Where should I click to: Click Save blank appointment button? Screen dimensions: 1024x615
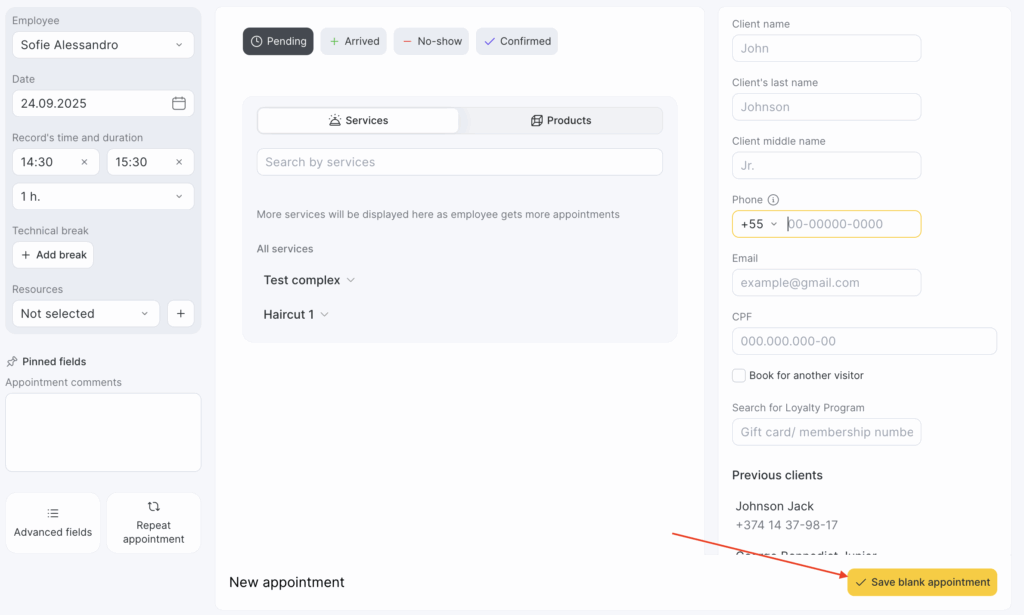(922, 582)
